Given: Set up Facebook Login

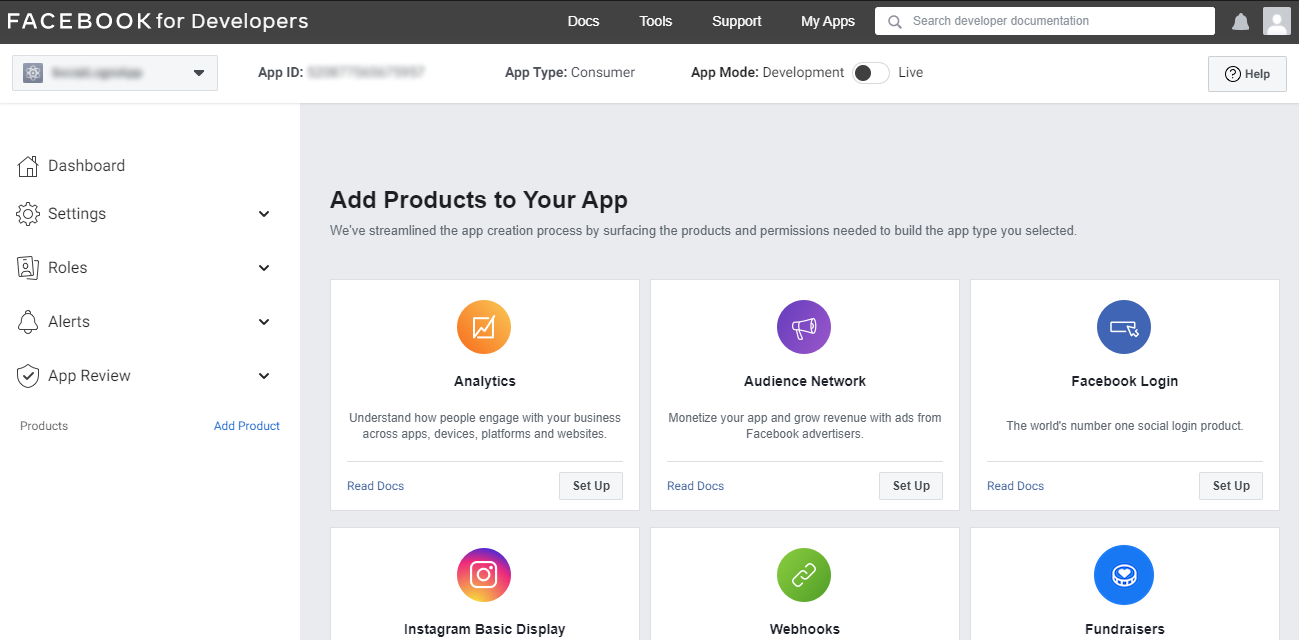Looking at the screenshot, I should tap(1231, 486).
